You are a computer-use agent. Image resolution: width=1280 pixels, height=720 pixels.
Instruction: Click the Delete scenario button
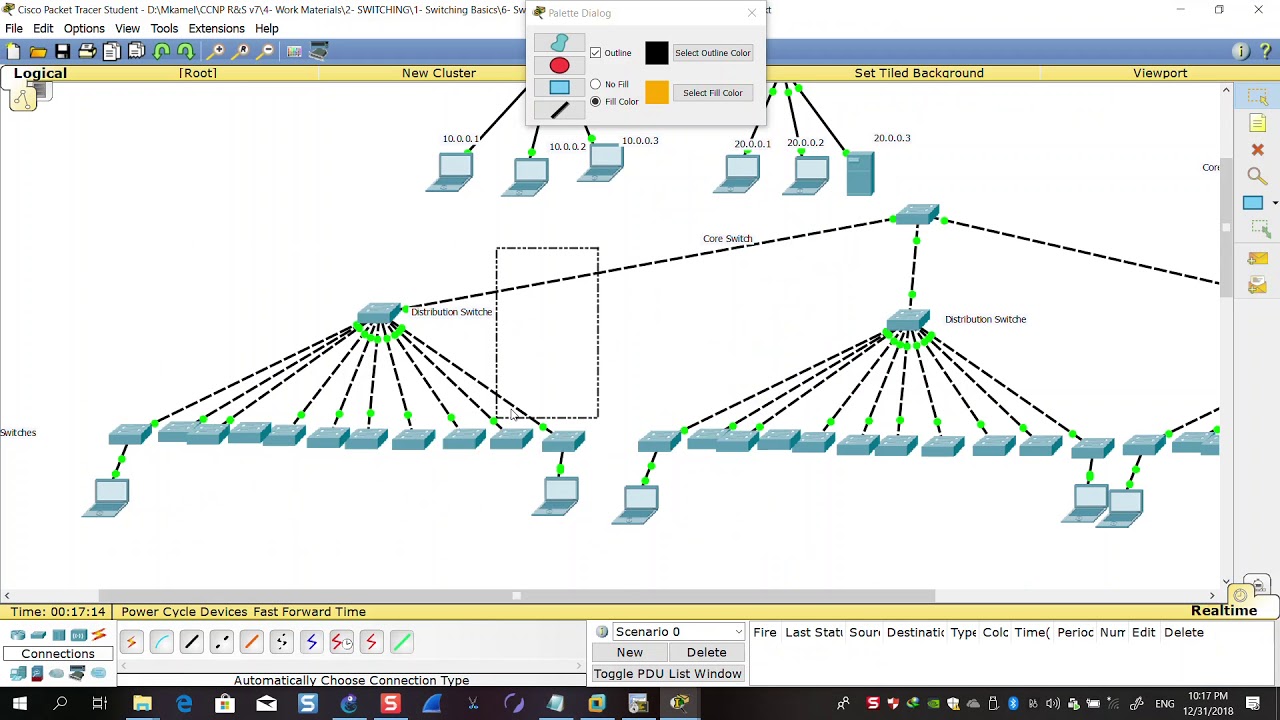[706, 652]
